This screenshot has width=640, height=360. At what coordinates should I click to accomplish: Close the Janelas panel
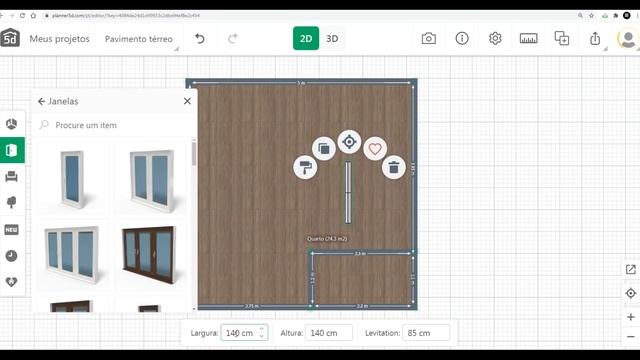click(x=187, y=101)
